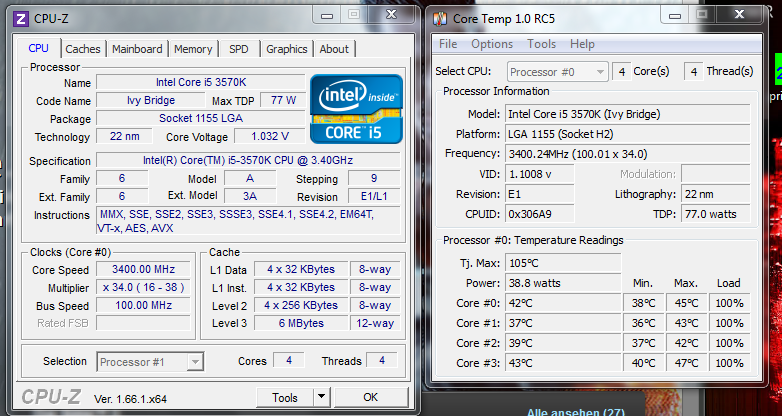Close the Core Temp window

point(740,15)
